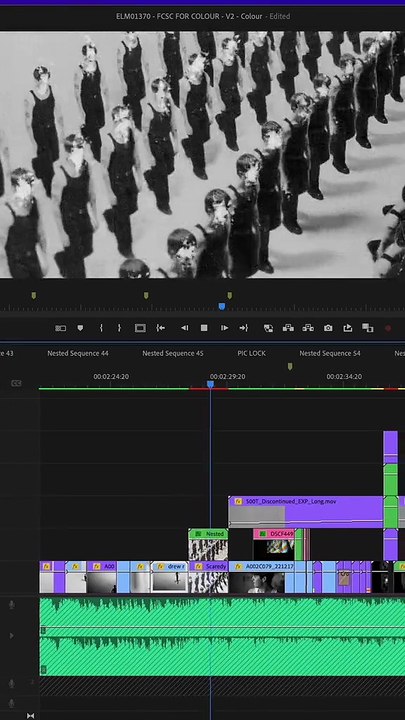
Task: Click the sequence marker above the timeline ruler
Action: tap(290, 366)
